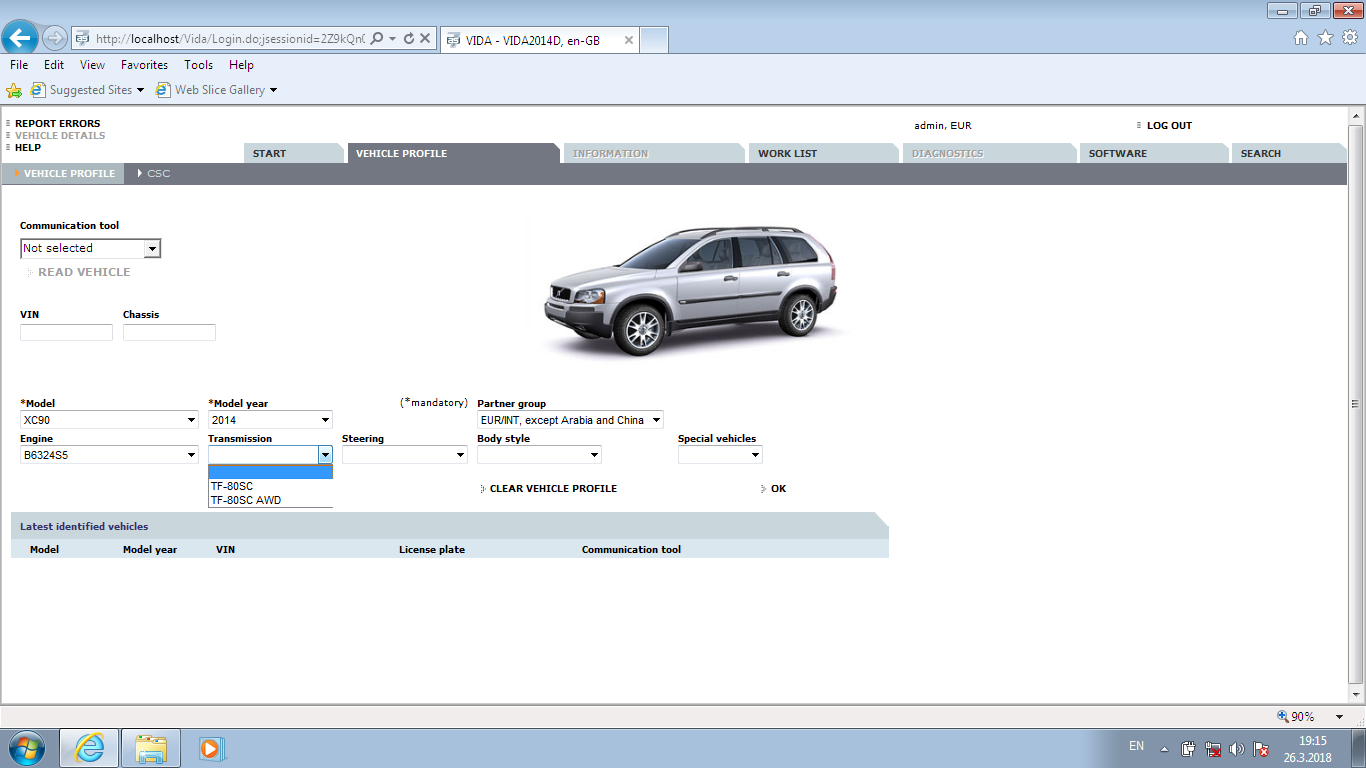Click the EN language indicator

[x=1136, y=746]
